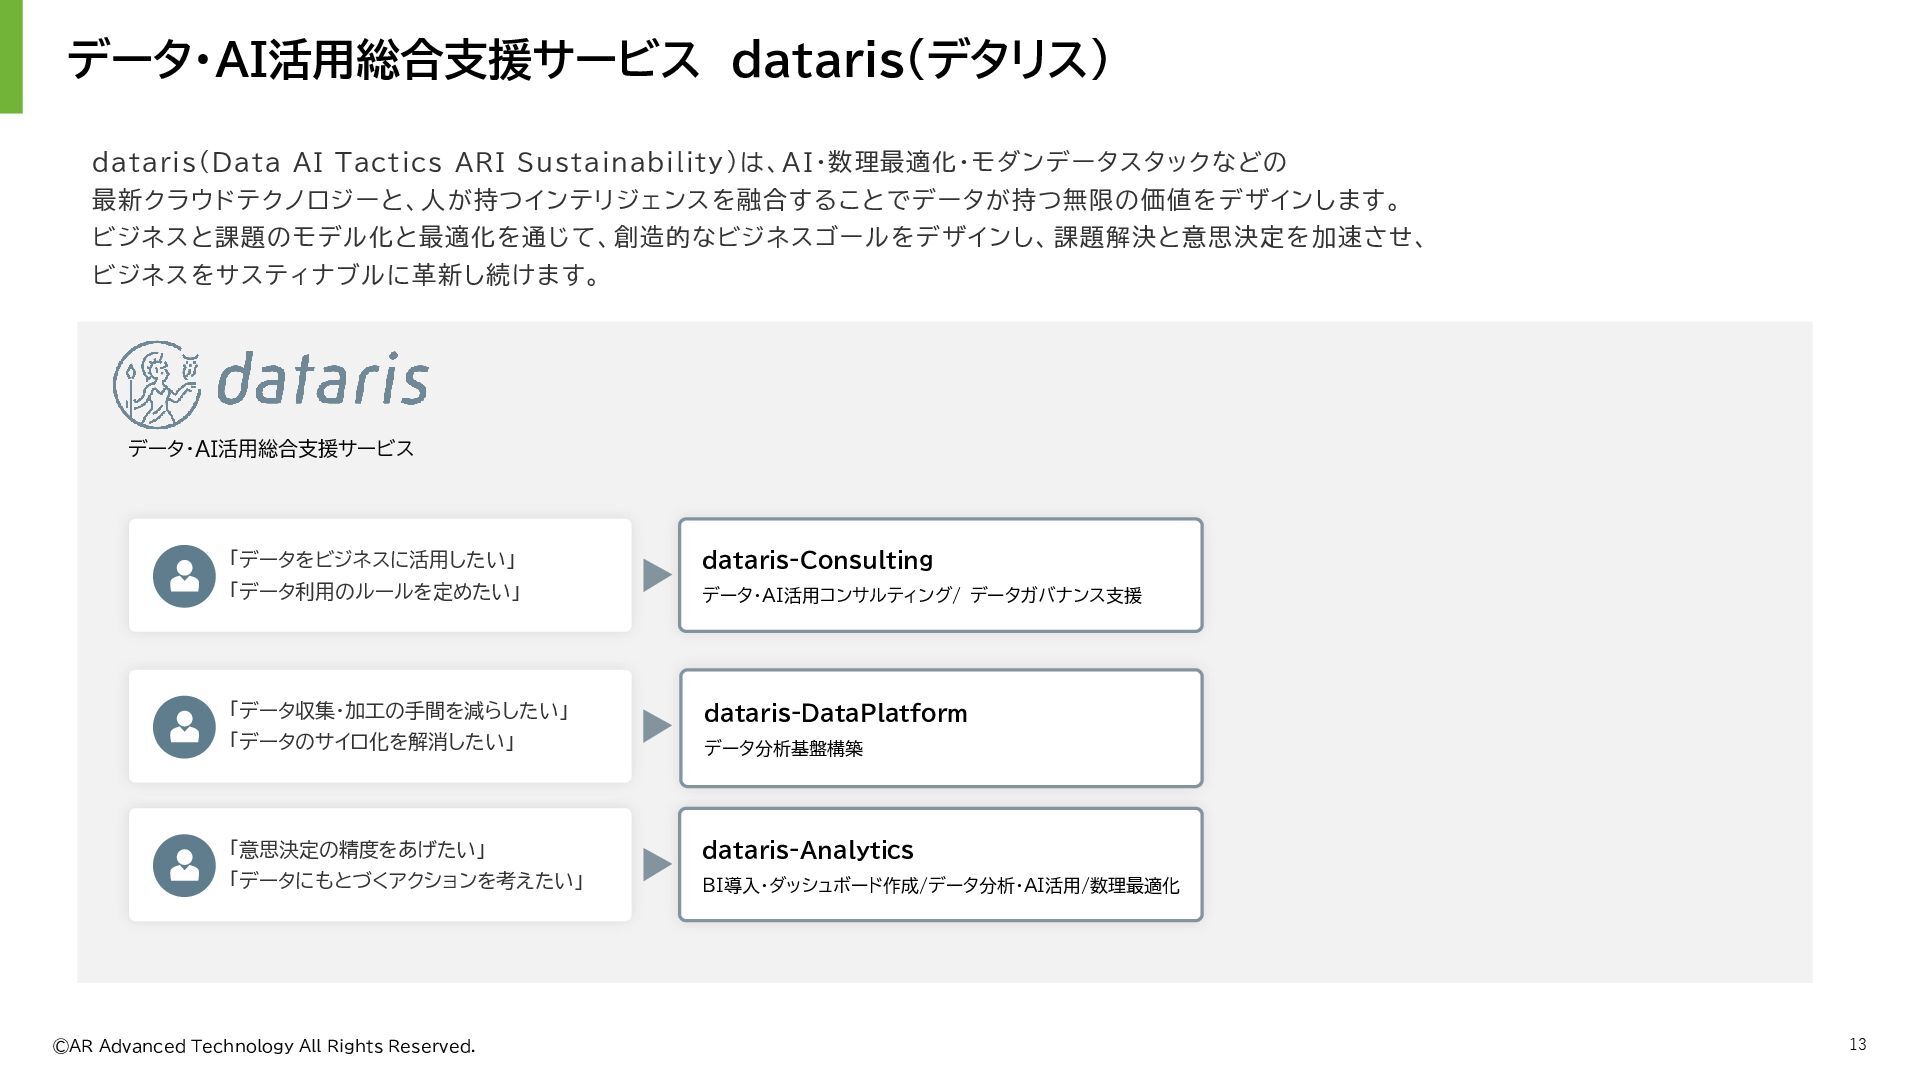
Task: Select the dataris-Analytics heading
Action: (x=807, y=850)
